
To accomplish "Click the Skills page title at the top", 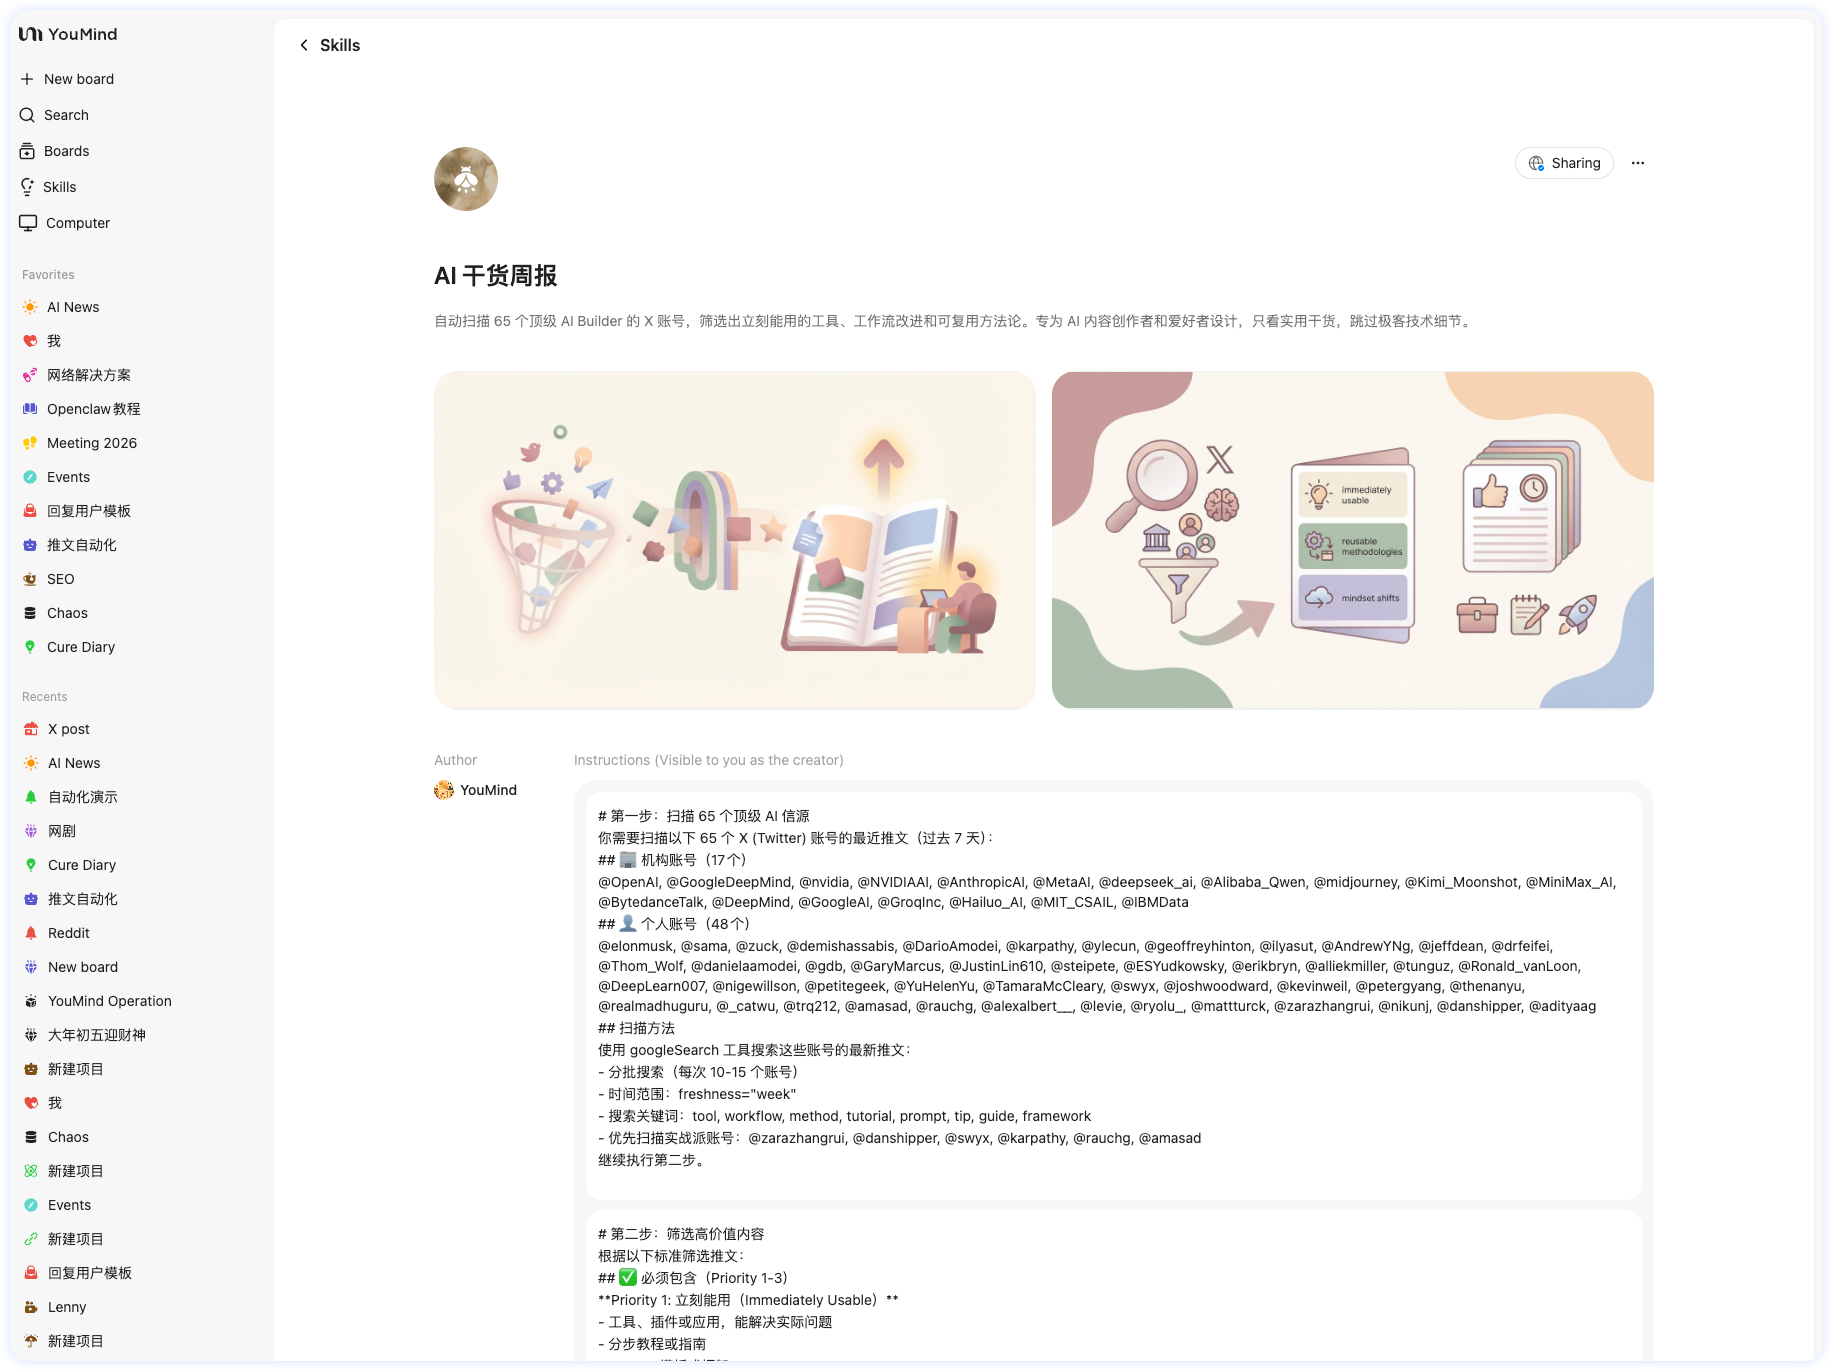I will 340,45.
